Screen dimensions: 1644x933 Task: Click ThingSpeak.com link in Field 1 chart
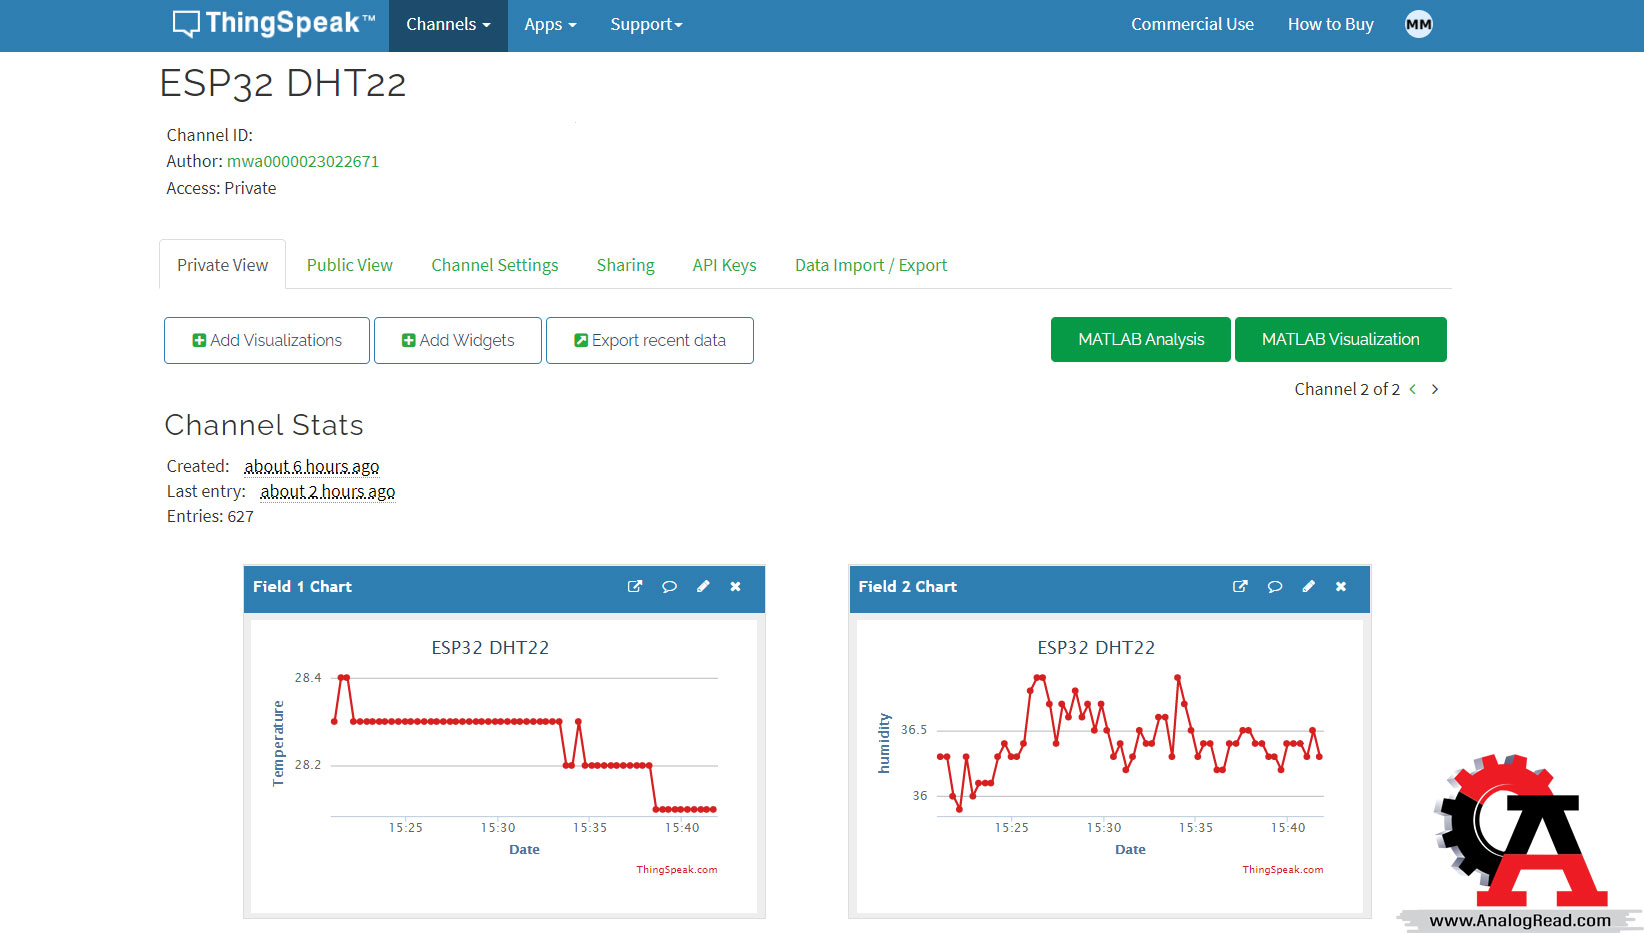[677, 869]
